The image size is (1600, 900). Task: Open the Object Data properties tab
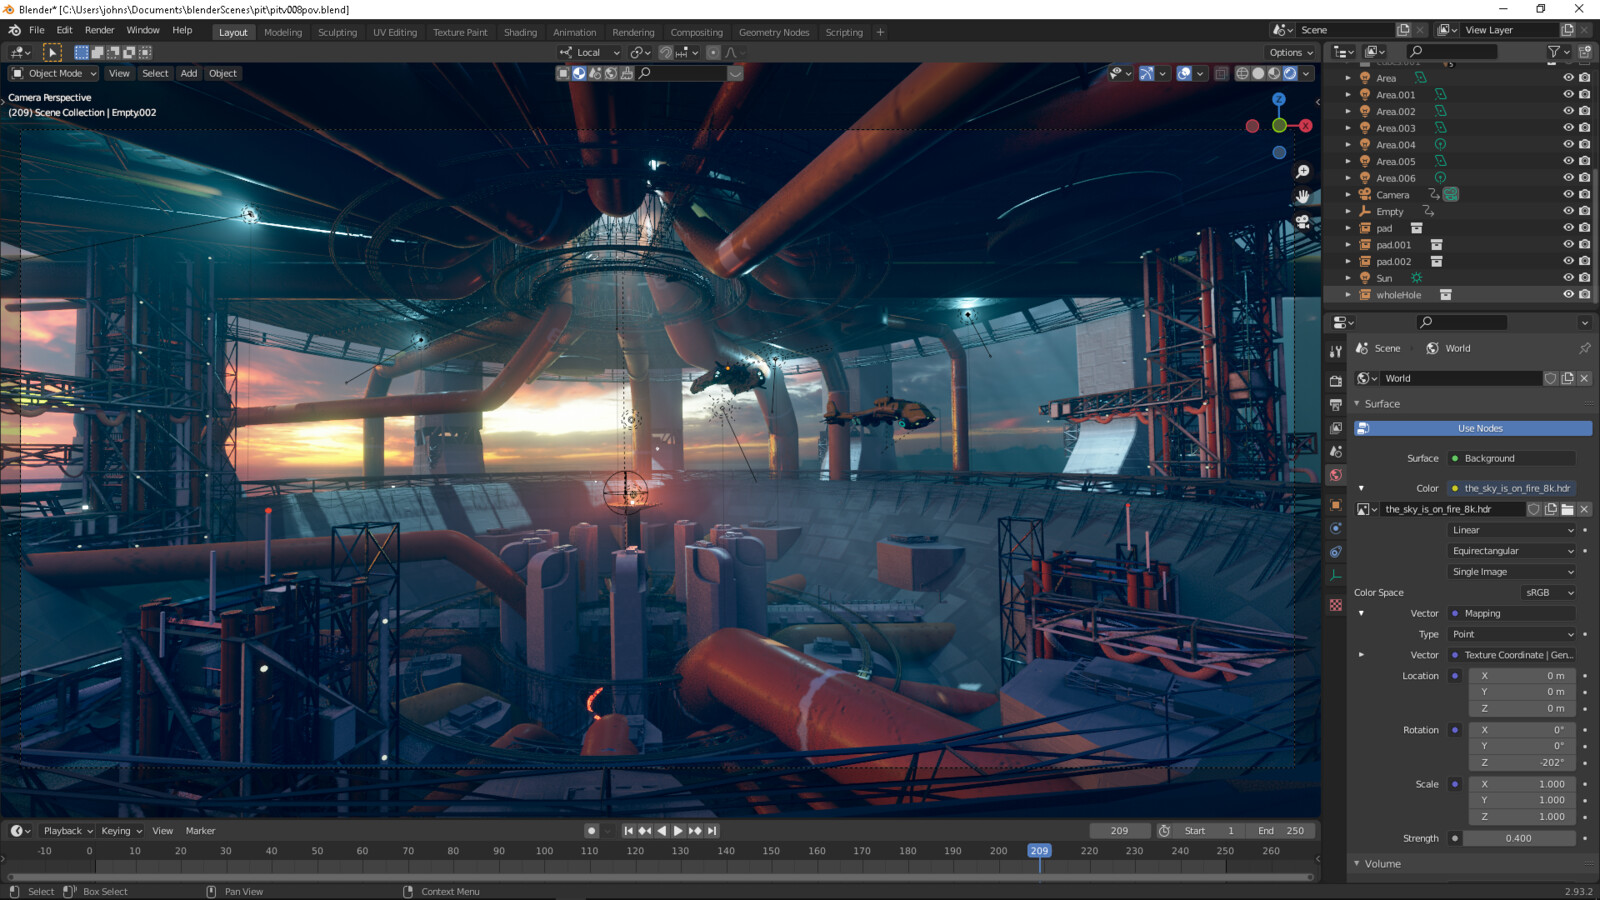[1336, 576]
